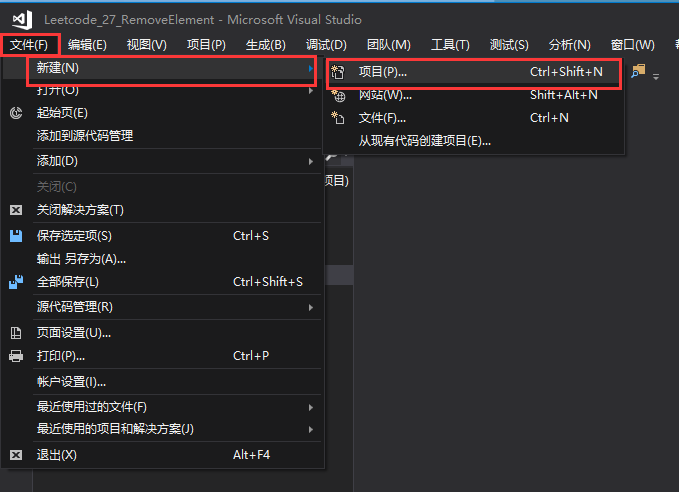Screen dimensions: 679x492
Task: Open the 视图(V) menu
Action: click(146, 45)
